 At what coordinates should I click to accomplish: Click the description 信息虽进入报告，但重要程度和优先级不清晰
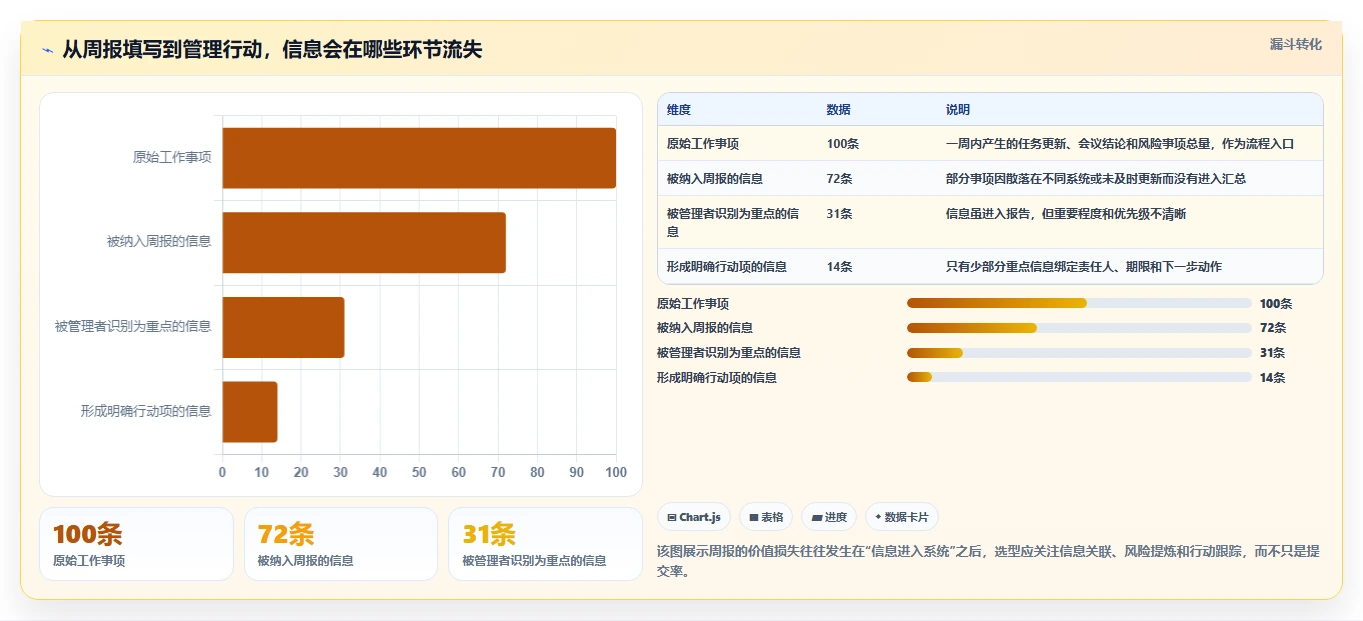tap(1066, 213)
